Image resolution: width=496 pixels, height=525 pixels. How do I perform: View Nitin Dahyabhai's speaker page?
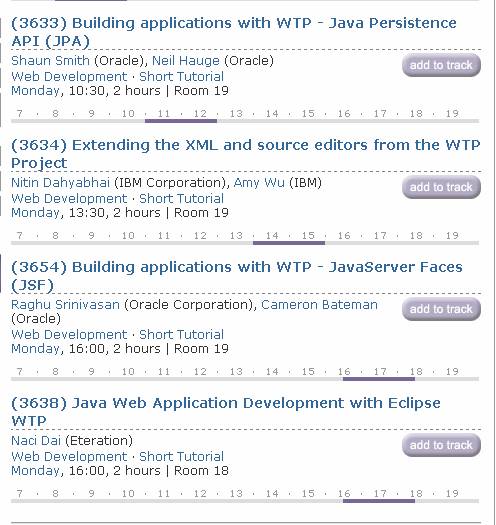tap(60, 183)
